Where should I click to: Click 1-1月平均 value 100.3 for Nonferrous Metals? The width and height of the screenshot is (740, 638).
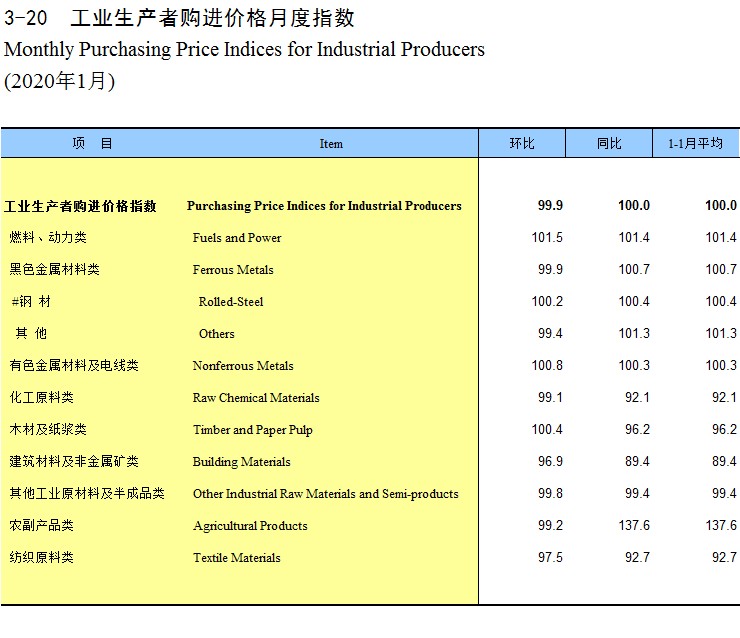click(721, 365)
